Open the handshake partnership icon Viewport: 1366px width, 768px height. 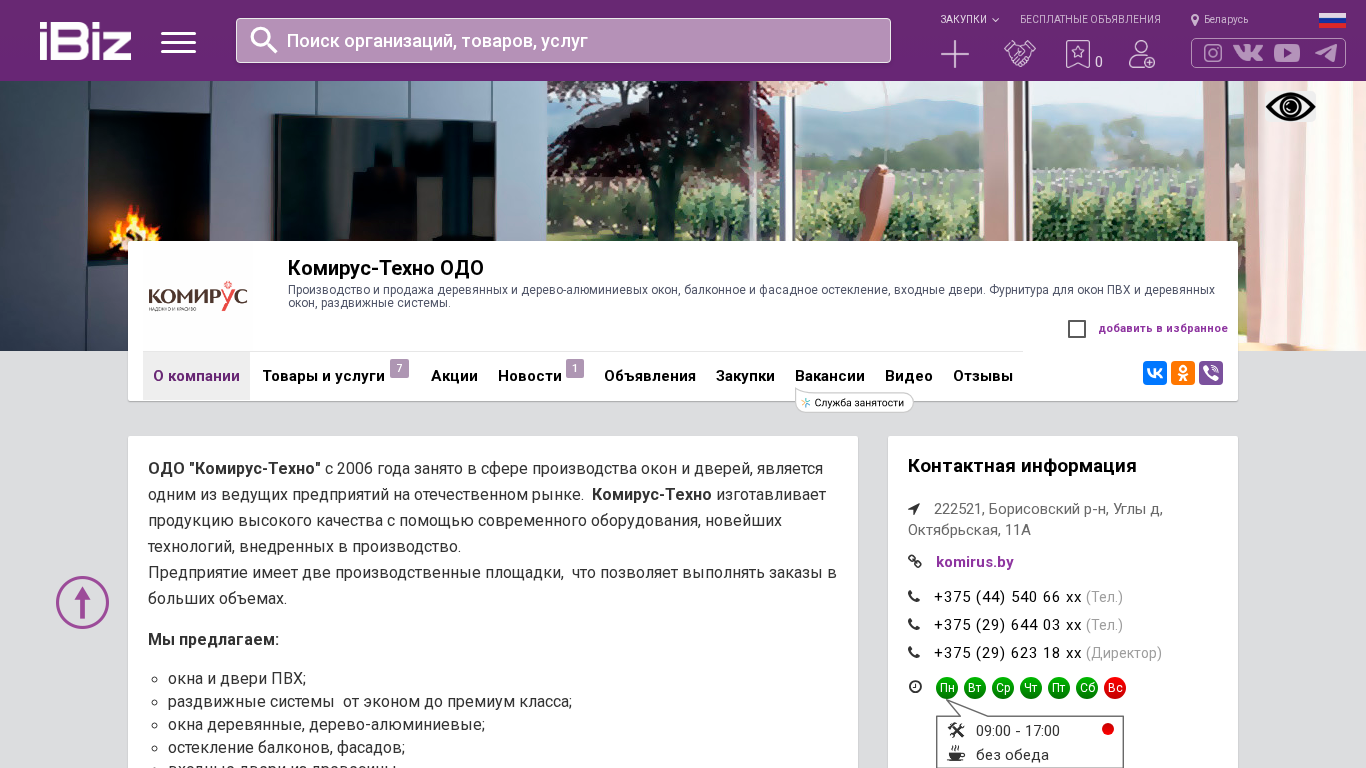point(1019,54)
